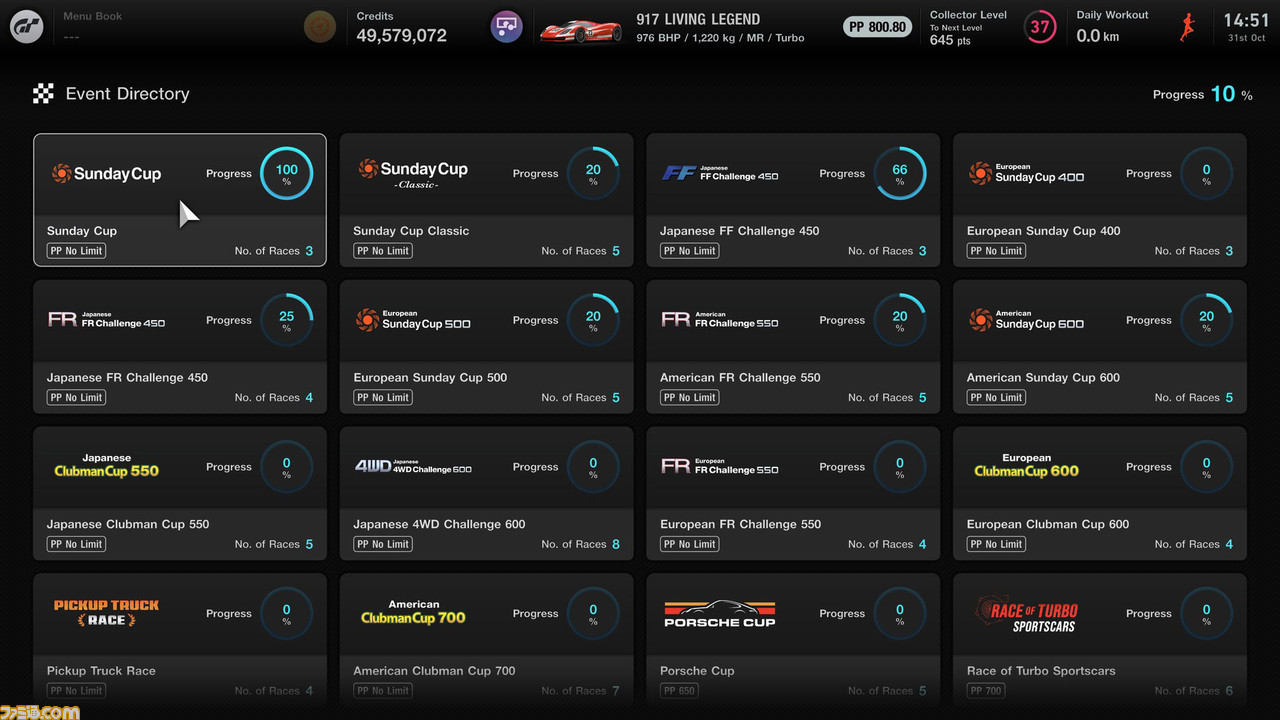Click American FR Challenge 550 title text
The height and width of the screenshot is (720, 1280).
pyautogui.click(x=740, y=378)
